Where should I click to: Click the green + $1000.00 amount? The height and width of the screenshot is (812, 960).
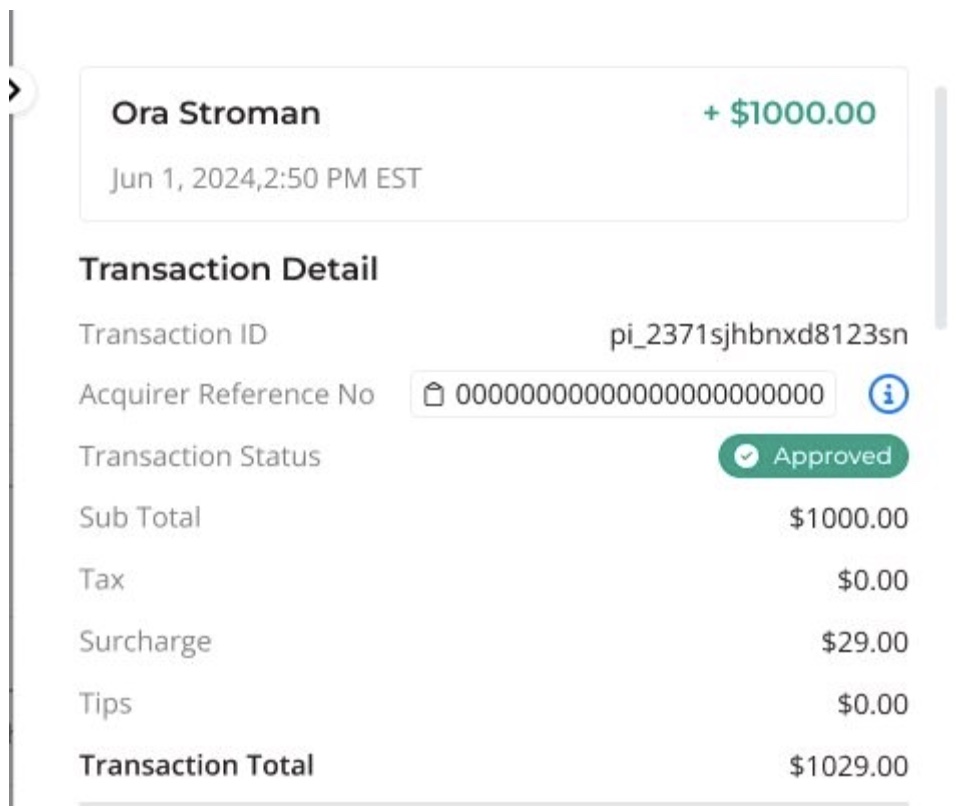[x=790, y=113]
